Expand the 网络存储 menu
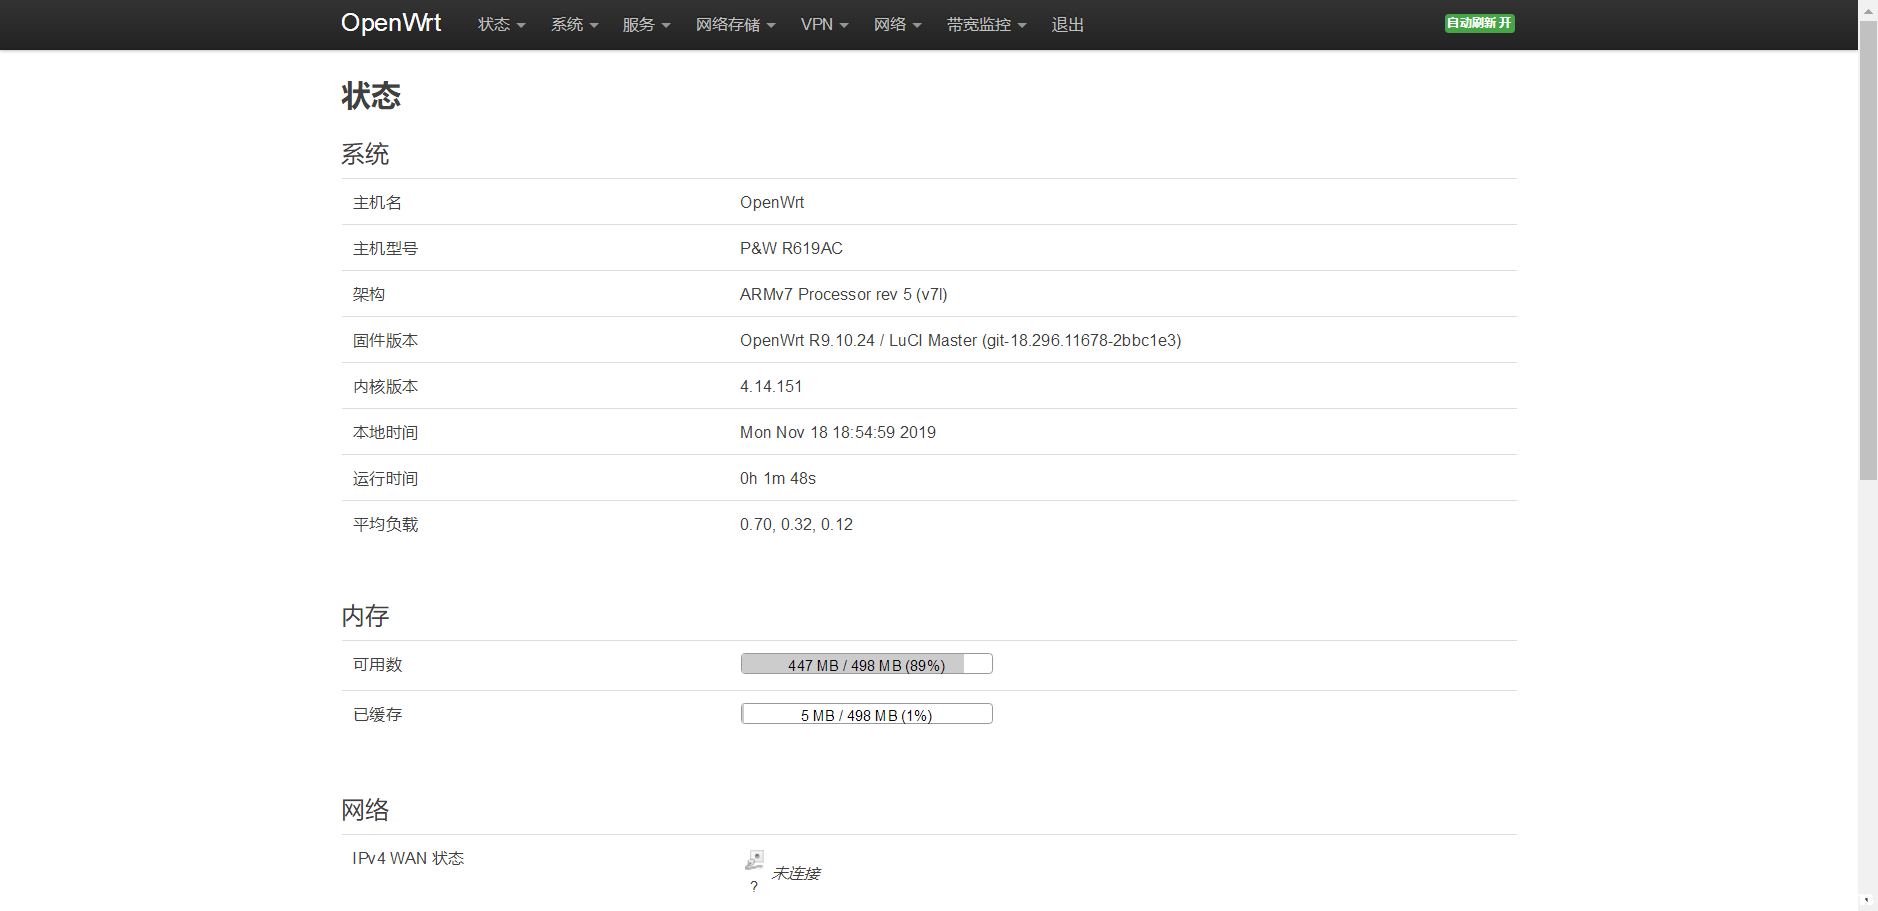Viewport: 1878px width, 911px height. pos(735,25)
